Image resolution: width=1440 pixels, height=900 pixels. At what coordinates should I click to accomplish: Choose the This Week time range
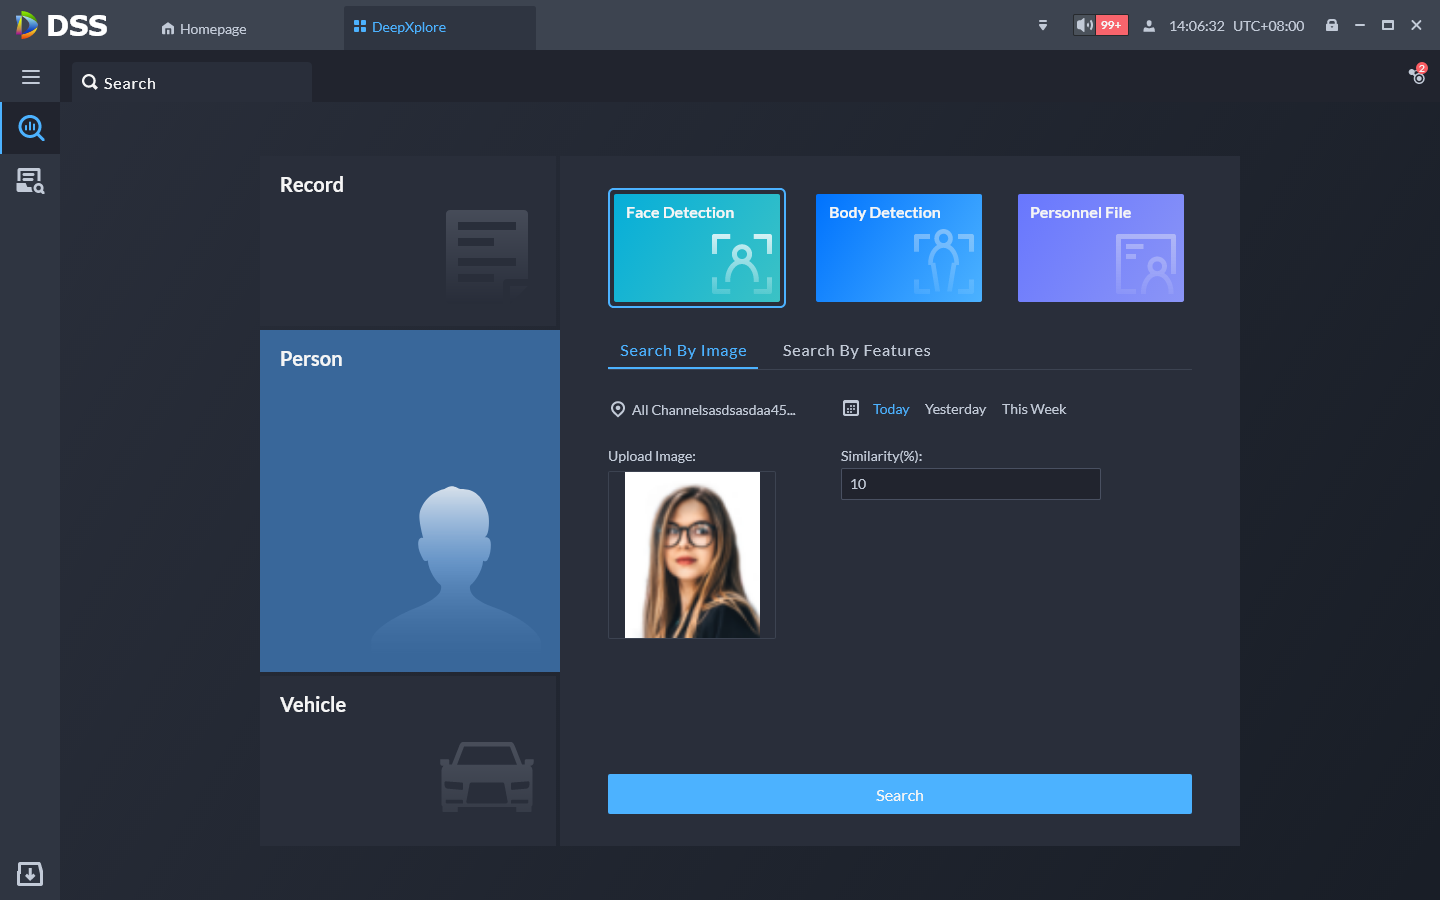tap(1034, 409)
